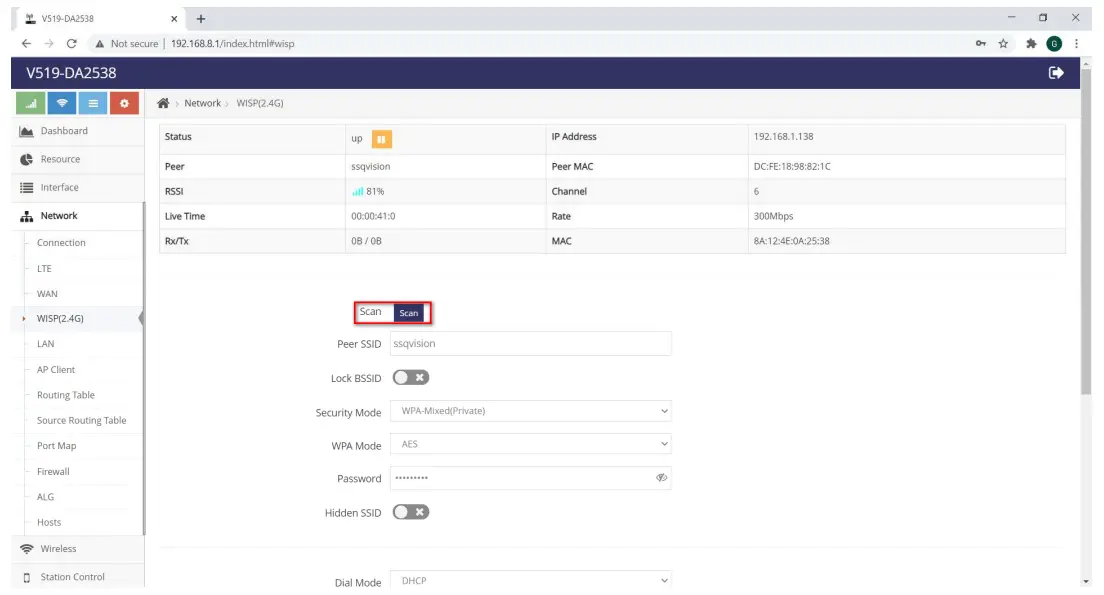Open a new browser tab
This screenshot has width=1104, height=595.
(x=201, y=19)
